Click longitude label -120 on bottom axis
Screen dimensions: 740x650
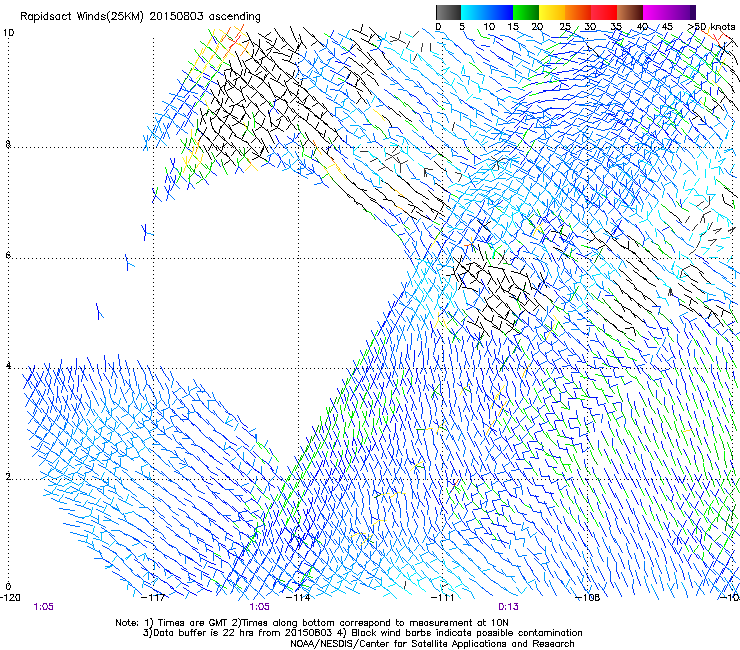pyautogui.click(x=10, y=597)
